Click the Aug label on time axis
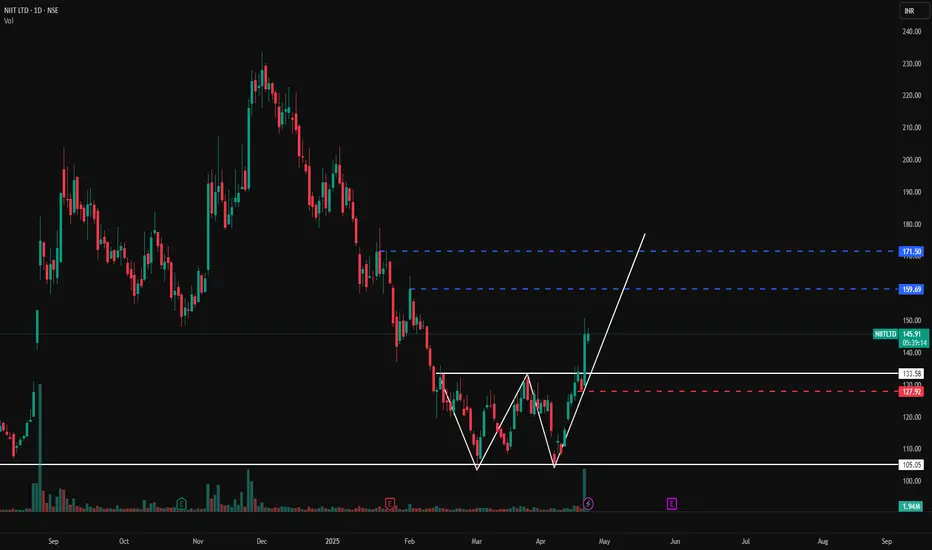The image size is (932, 550). point(823,541)
